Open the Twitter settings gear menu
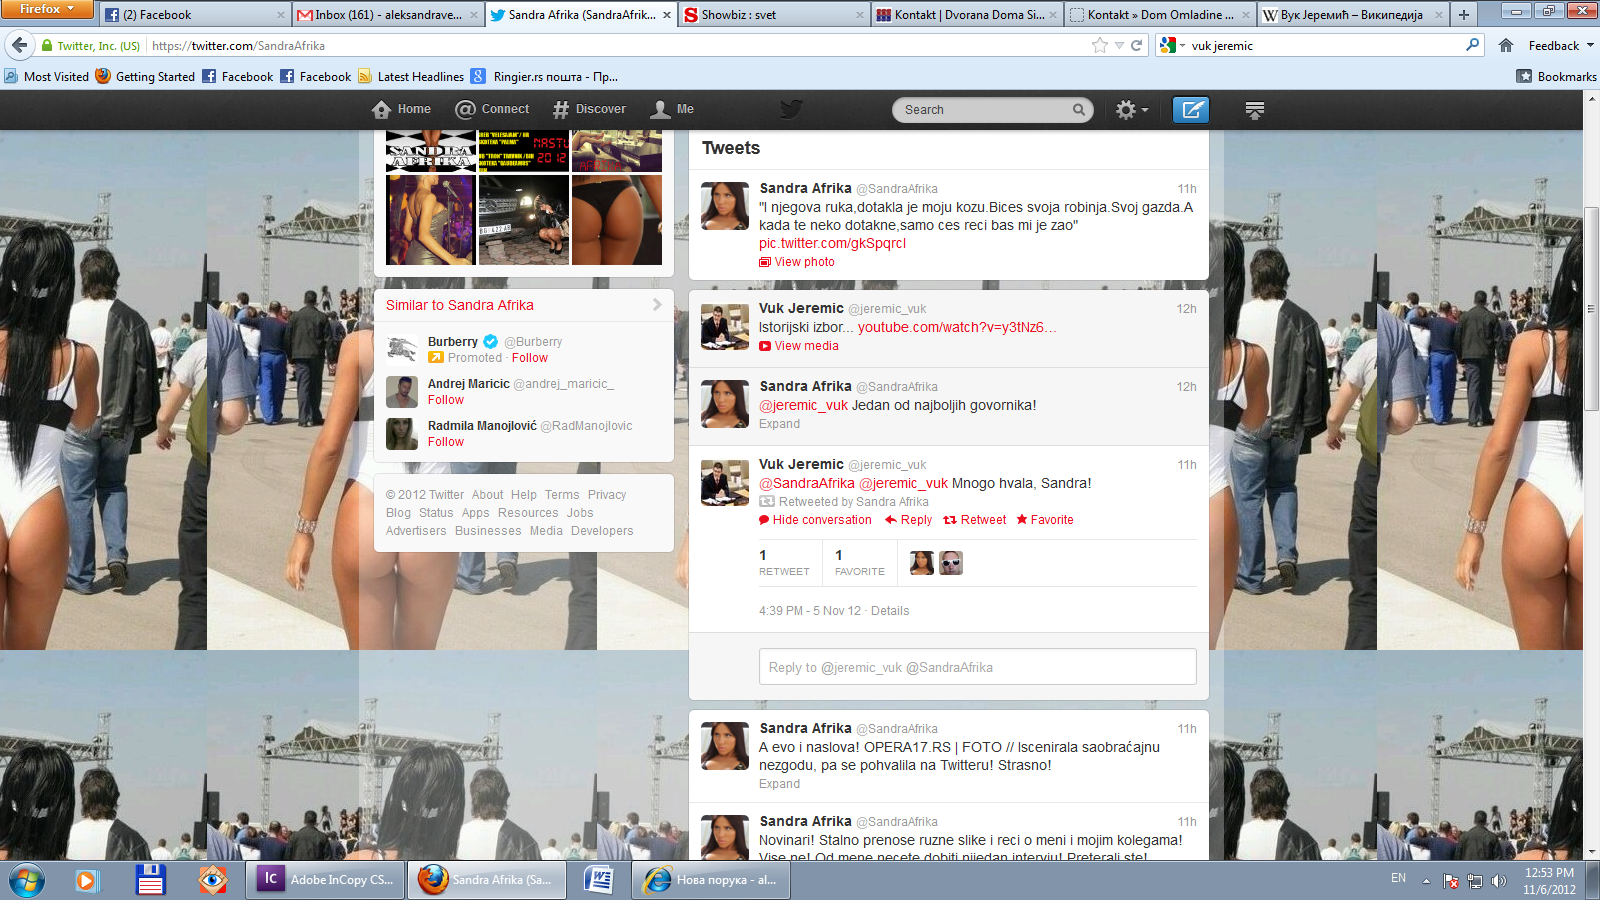Screen dimensions: 1600x900 (x=1131, y=110)
